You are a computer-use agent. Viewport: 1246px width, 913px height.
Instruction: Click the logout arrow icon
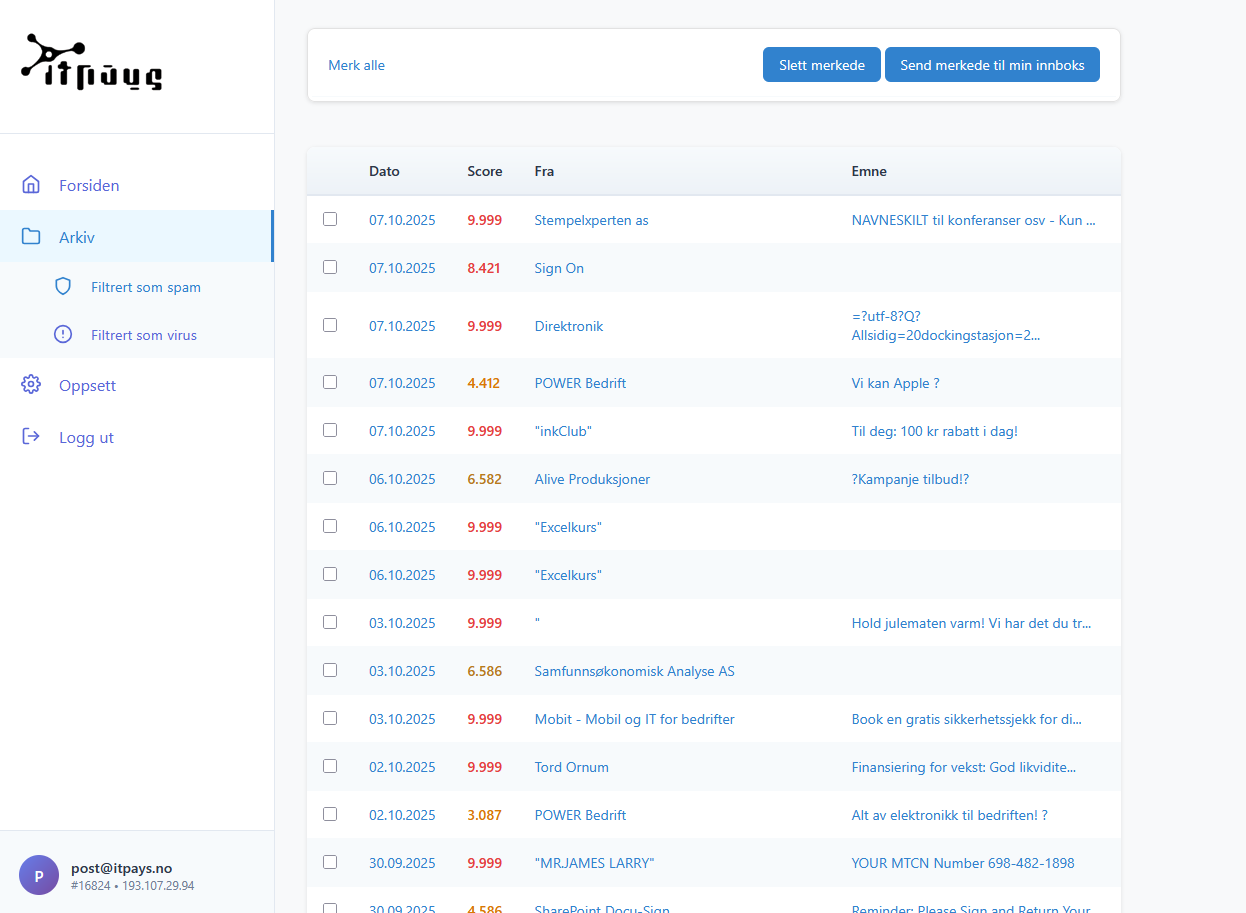point(31,437)
